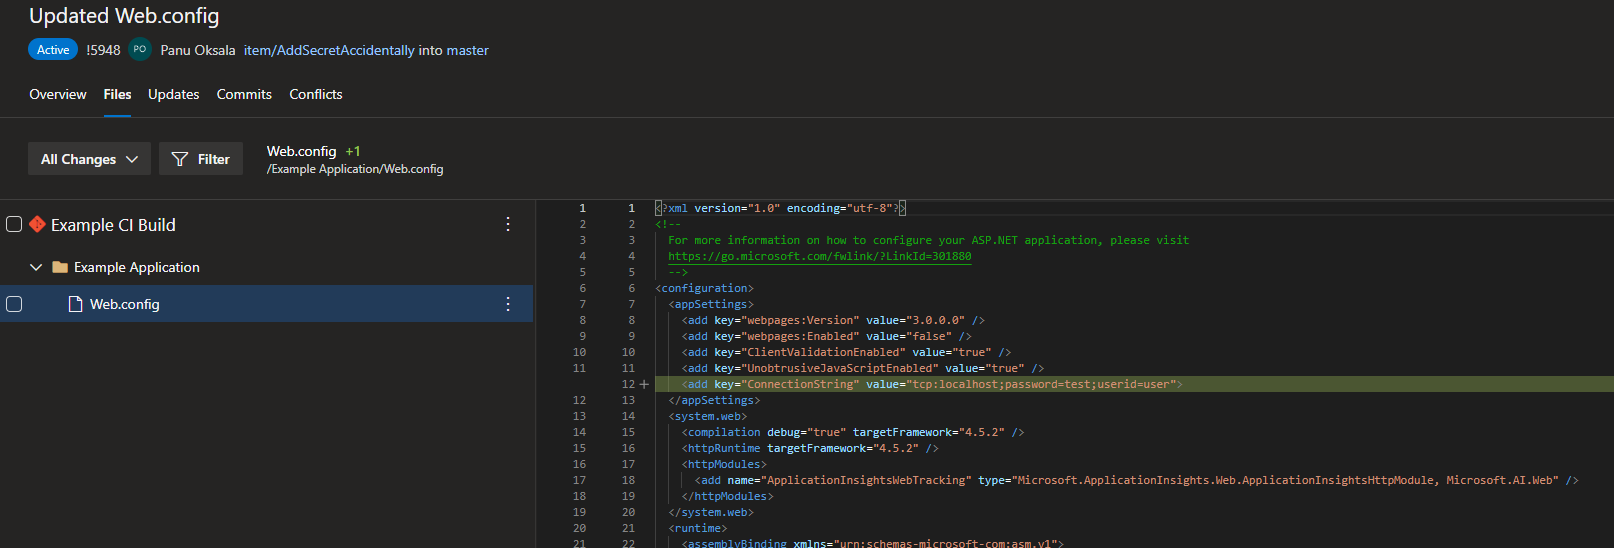Click the webpages:Version appSettings line
This screenshot has height=548, width=1614.
coord(833,320)
